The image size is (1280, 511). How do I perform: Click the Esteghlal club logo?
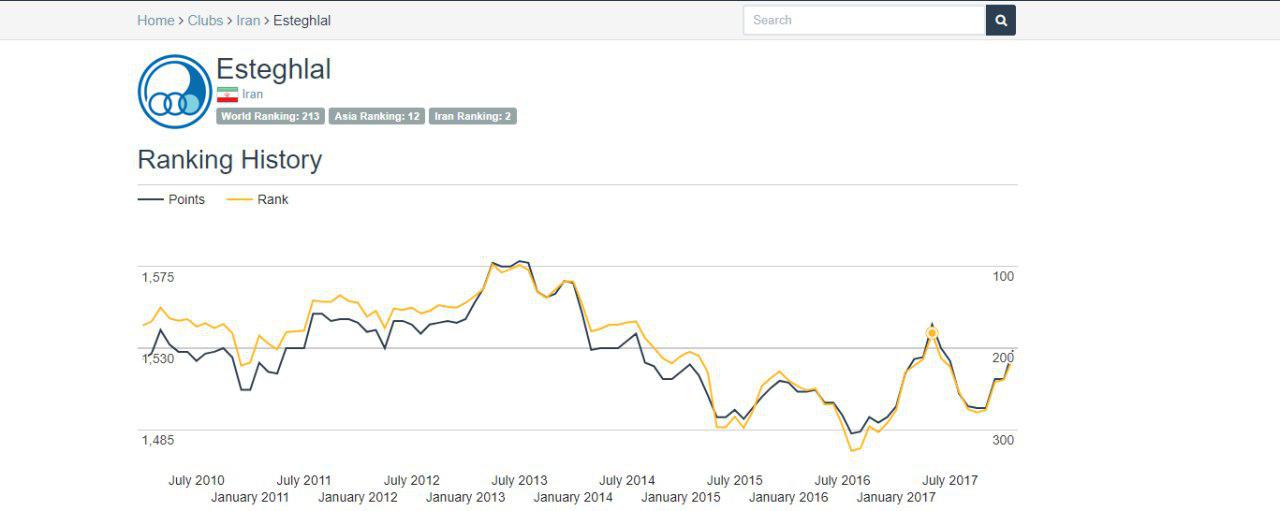175,92
